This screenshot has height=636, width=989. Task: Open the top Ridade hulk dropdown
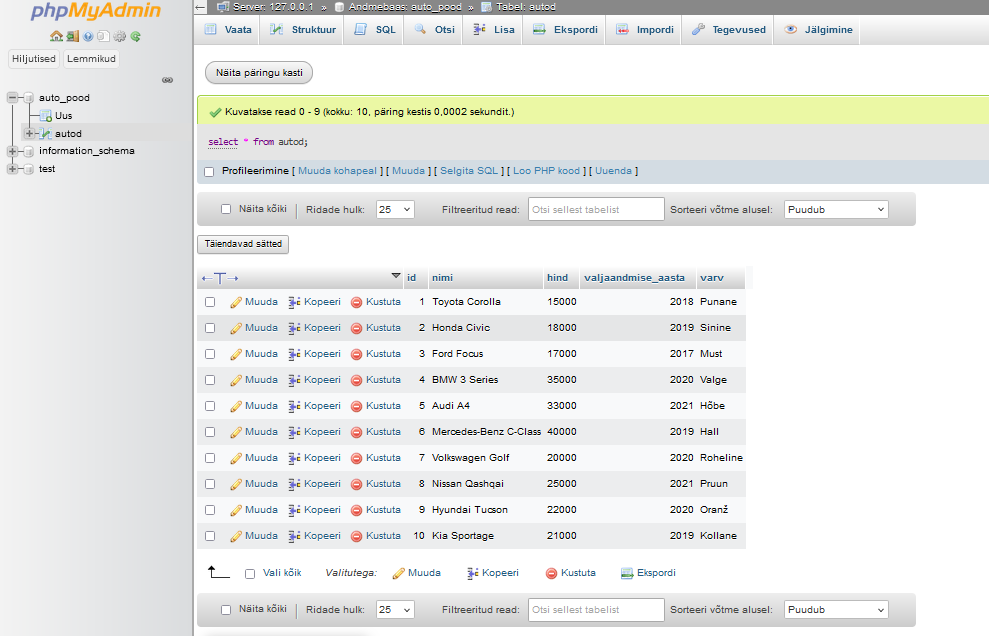coord(395,210)
